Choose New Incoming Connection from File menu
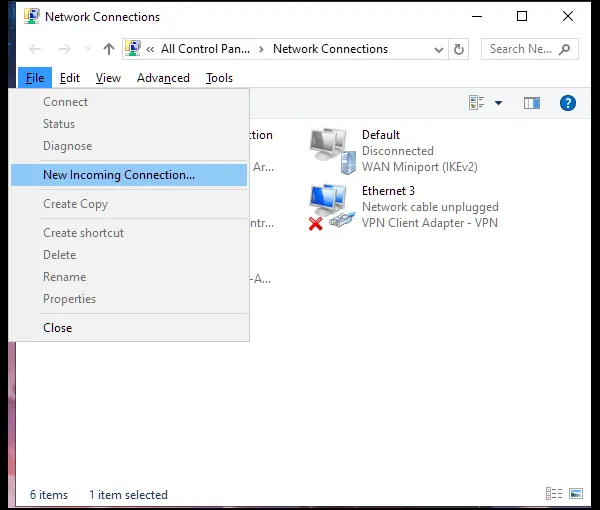This screenshot has height=510, width=600. (119, 175)
